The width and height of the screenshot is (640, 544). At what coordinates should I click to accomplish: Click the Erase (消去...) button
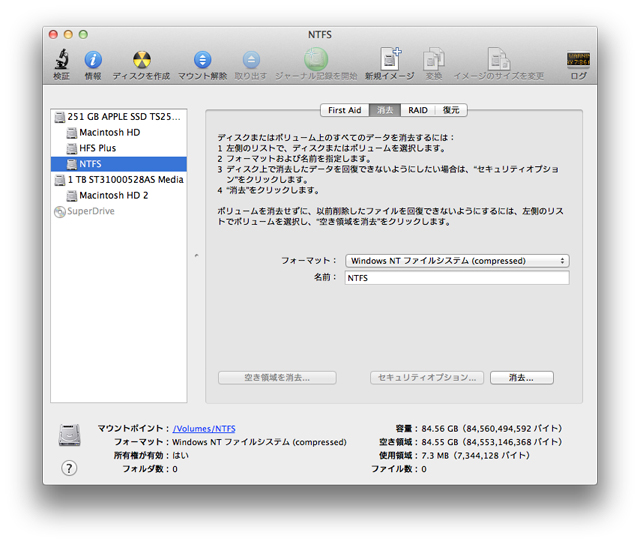click(x=522, y=378)
